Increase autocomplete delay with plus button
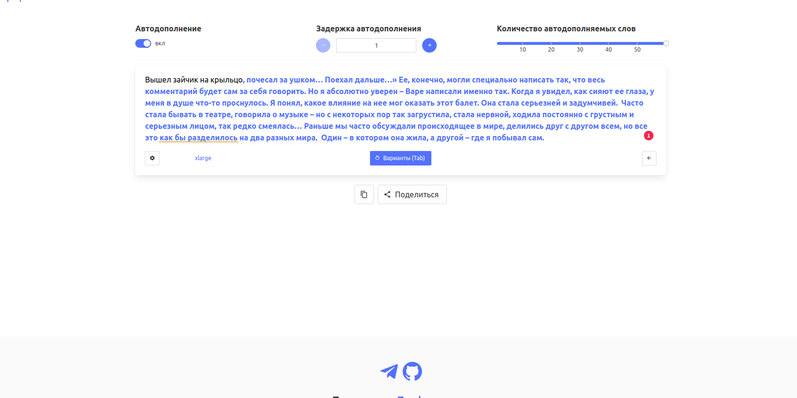 [430, 45]
